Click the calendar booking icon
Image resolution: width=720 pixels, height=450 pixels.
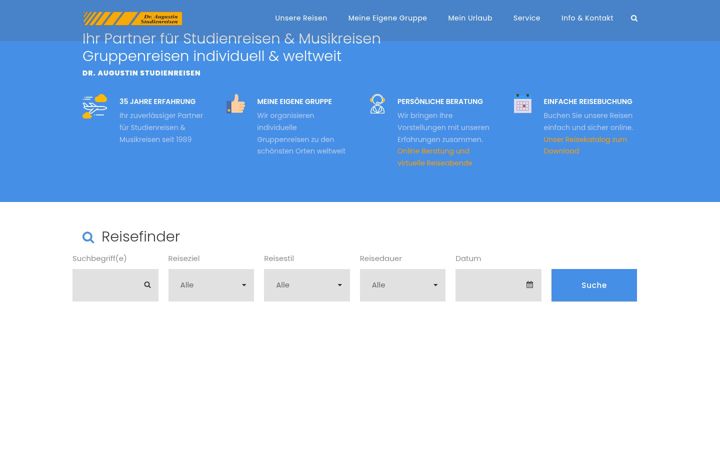(523, 104)
